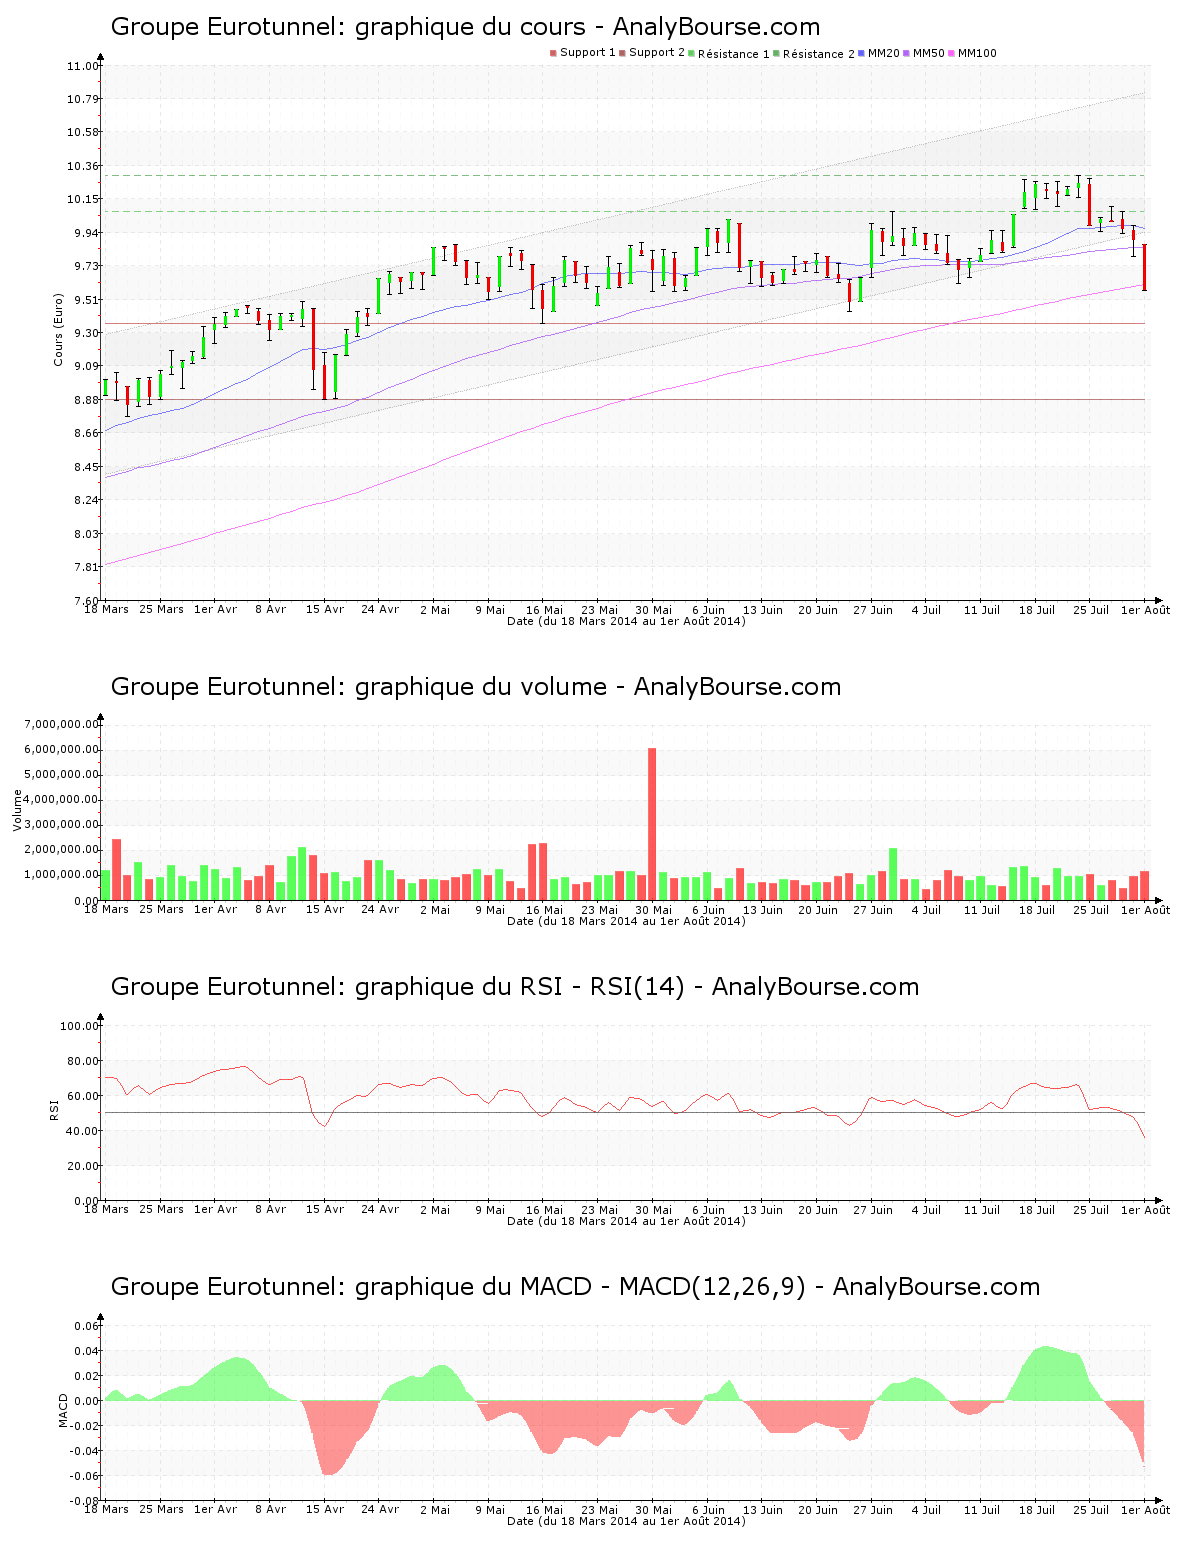Click the Support 1 red legend swatch
This screenshot has height=1550, width=1200.
[553, 53]
